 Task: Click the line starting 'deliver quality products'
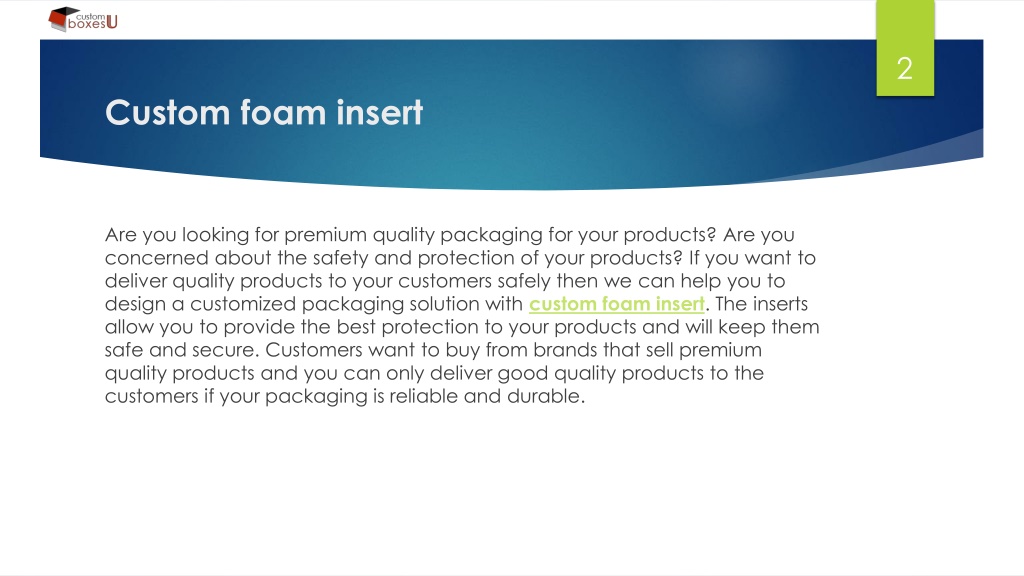click(x=445, y=281)
